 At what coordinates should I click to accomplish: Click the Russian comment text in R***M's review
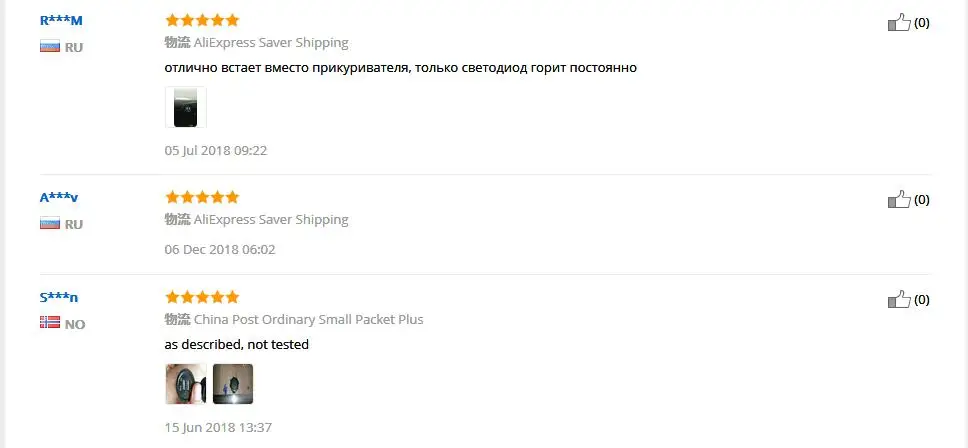pyautogui.click(x=401, y=68)
